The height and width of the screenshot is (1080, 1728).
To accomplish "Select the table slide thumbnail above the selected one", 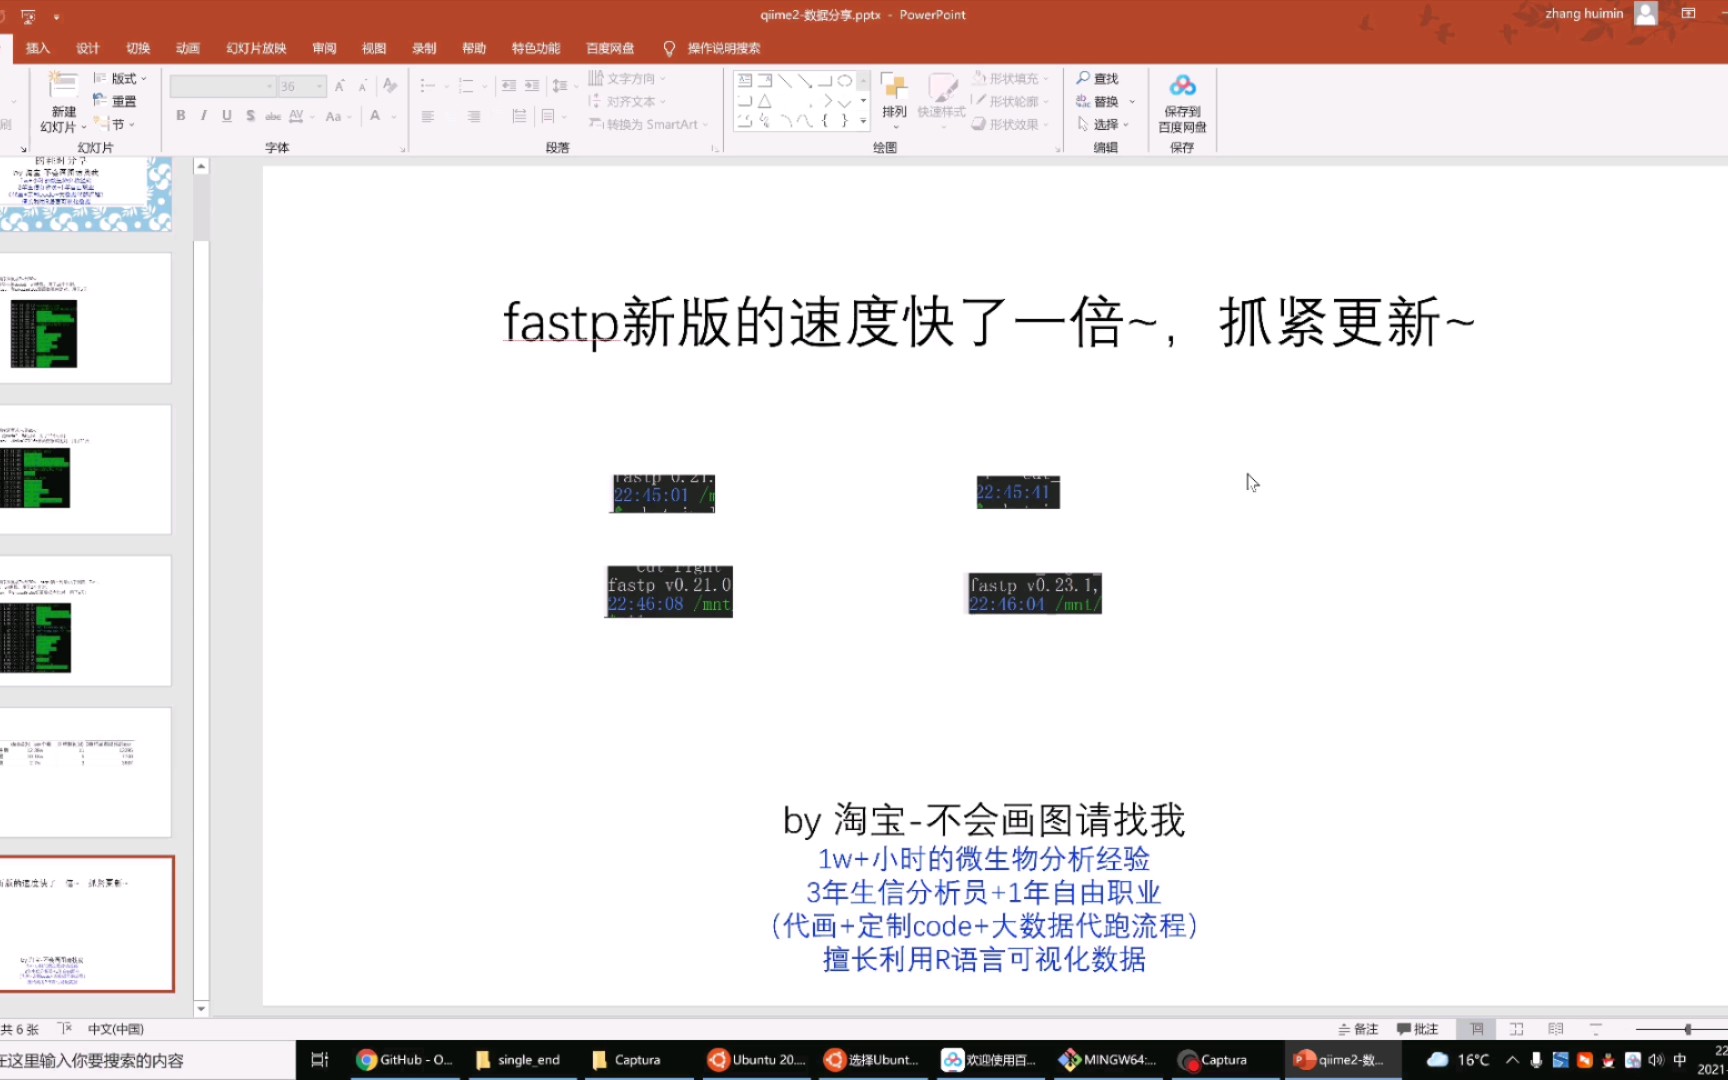I will [x=86, y=773].
